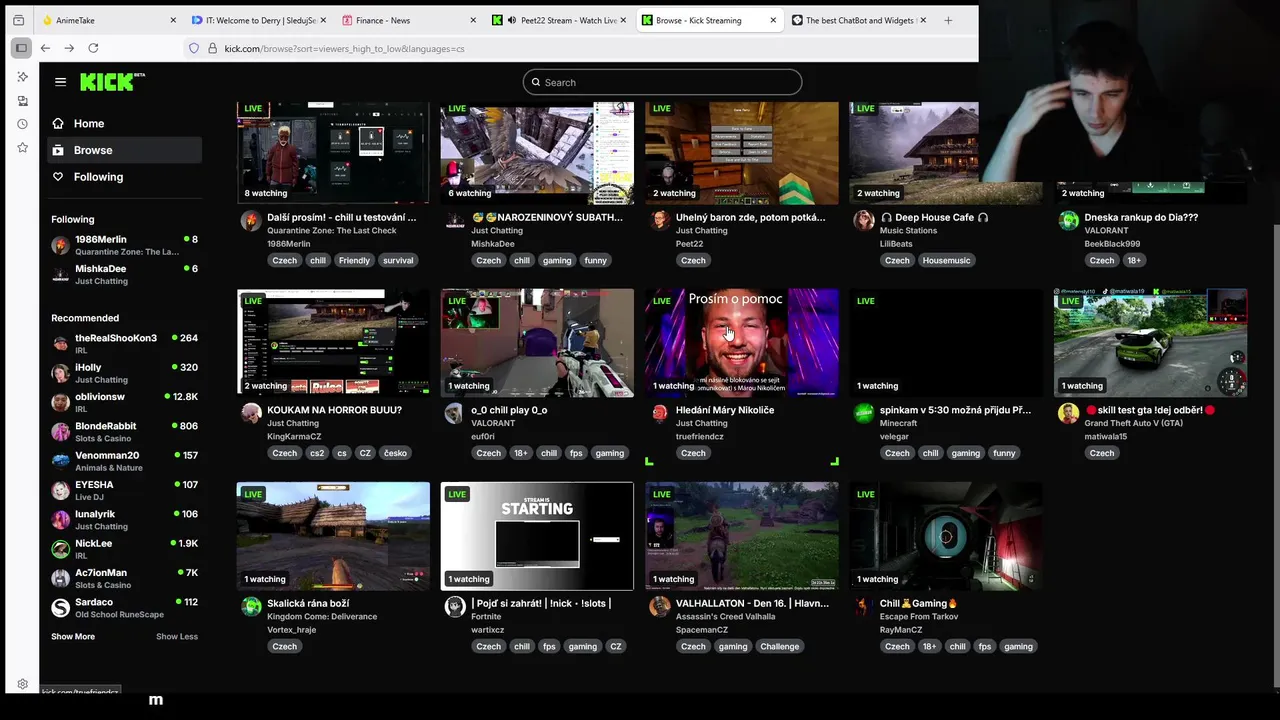The width and height of the screenshot is (1280, 720).
Task: Click the Kingdom Come: Deliverance category link
Action: (322, 617)
